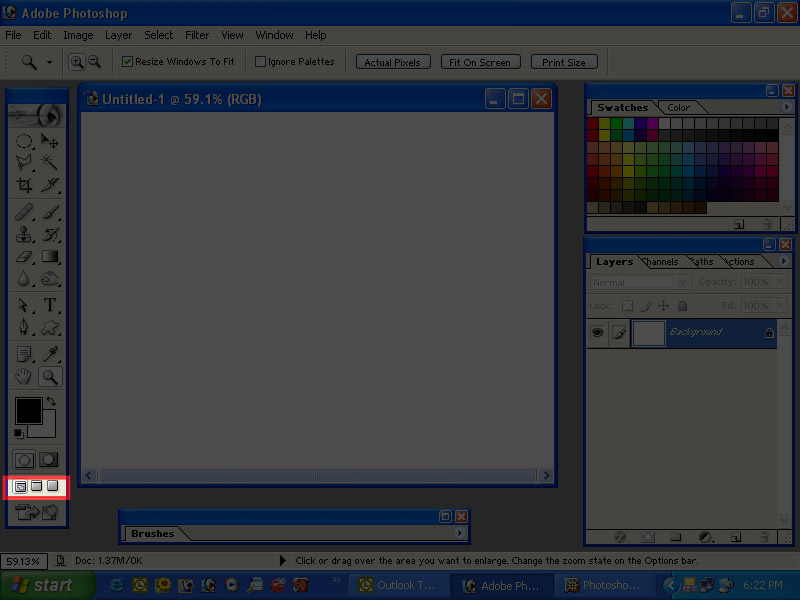The width and height of the screenshot is (800, 600).
Task: Select the Magic Wand tool
Action: [50, 162]
